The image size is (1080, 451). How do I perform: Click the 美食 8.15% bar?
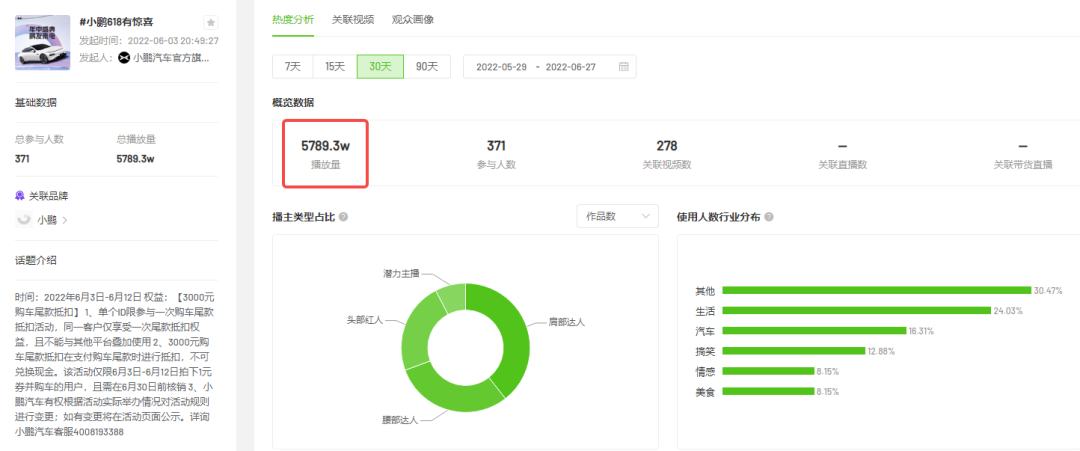(x=768, y=391)
